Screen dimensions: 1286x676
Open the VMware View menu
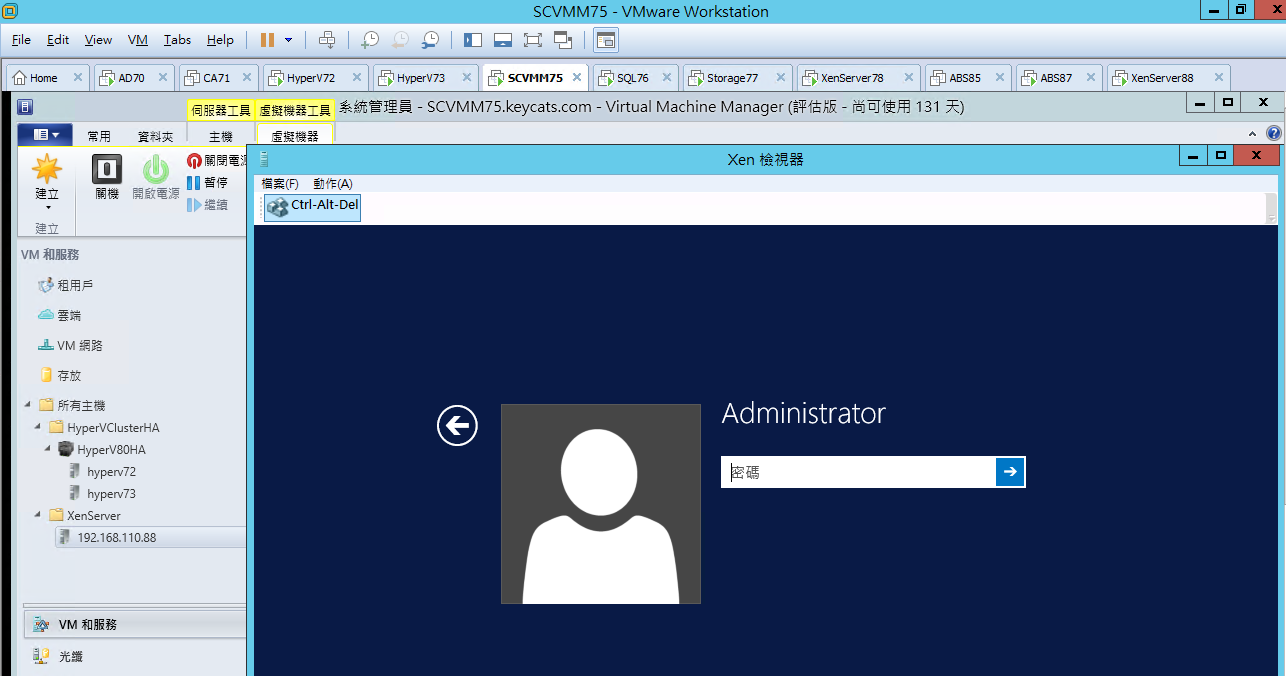(x=98, y=40)
